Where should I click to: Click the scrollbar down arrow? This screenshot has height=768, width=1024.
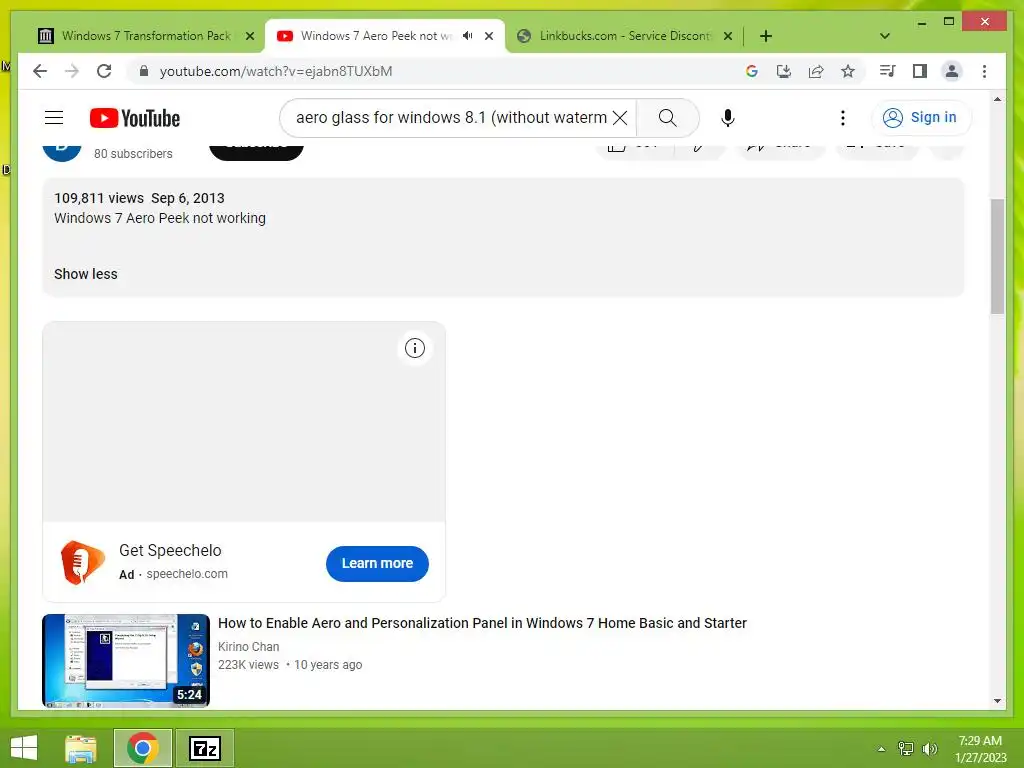(x=997, y=701)
